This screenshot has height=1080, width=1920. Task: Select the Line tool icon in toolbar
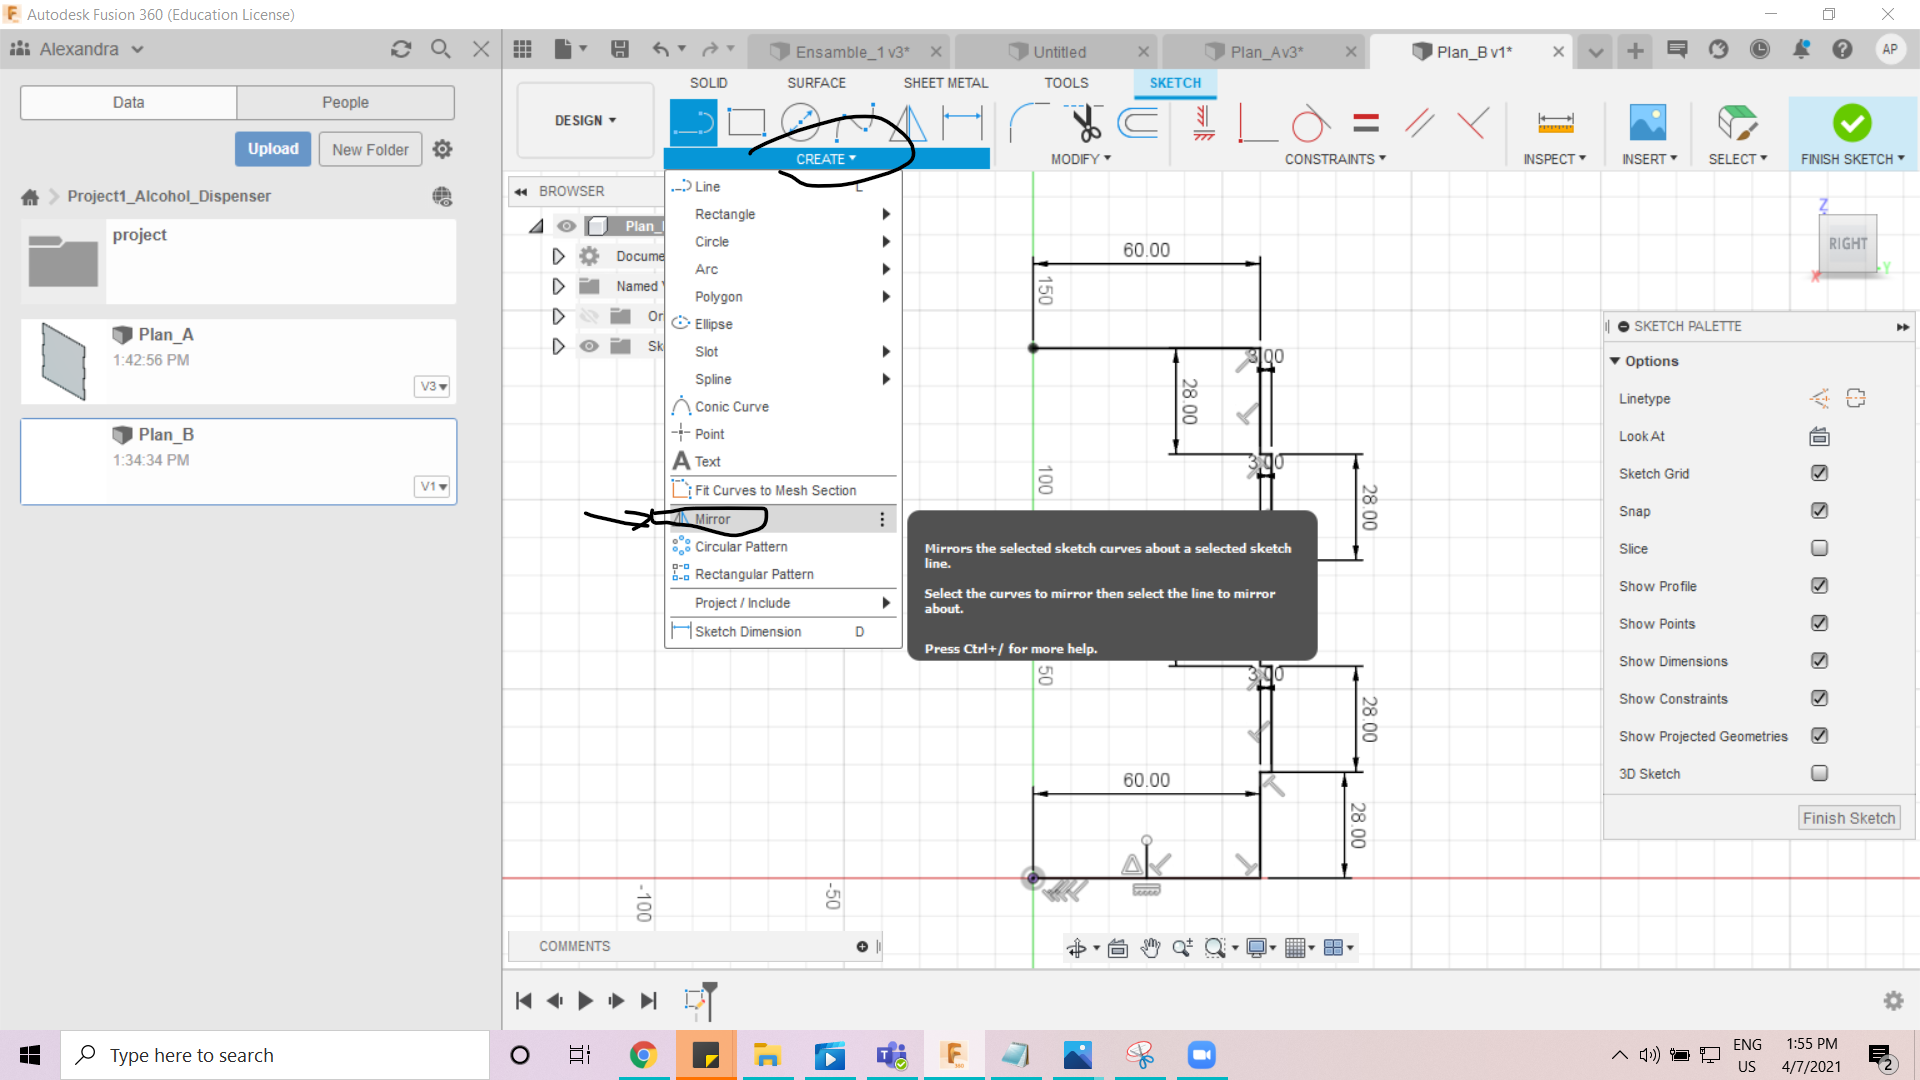click(692, 122)
